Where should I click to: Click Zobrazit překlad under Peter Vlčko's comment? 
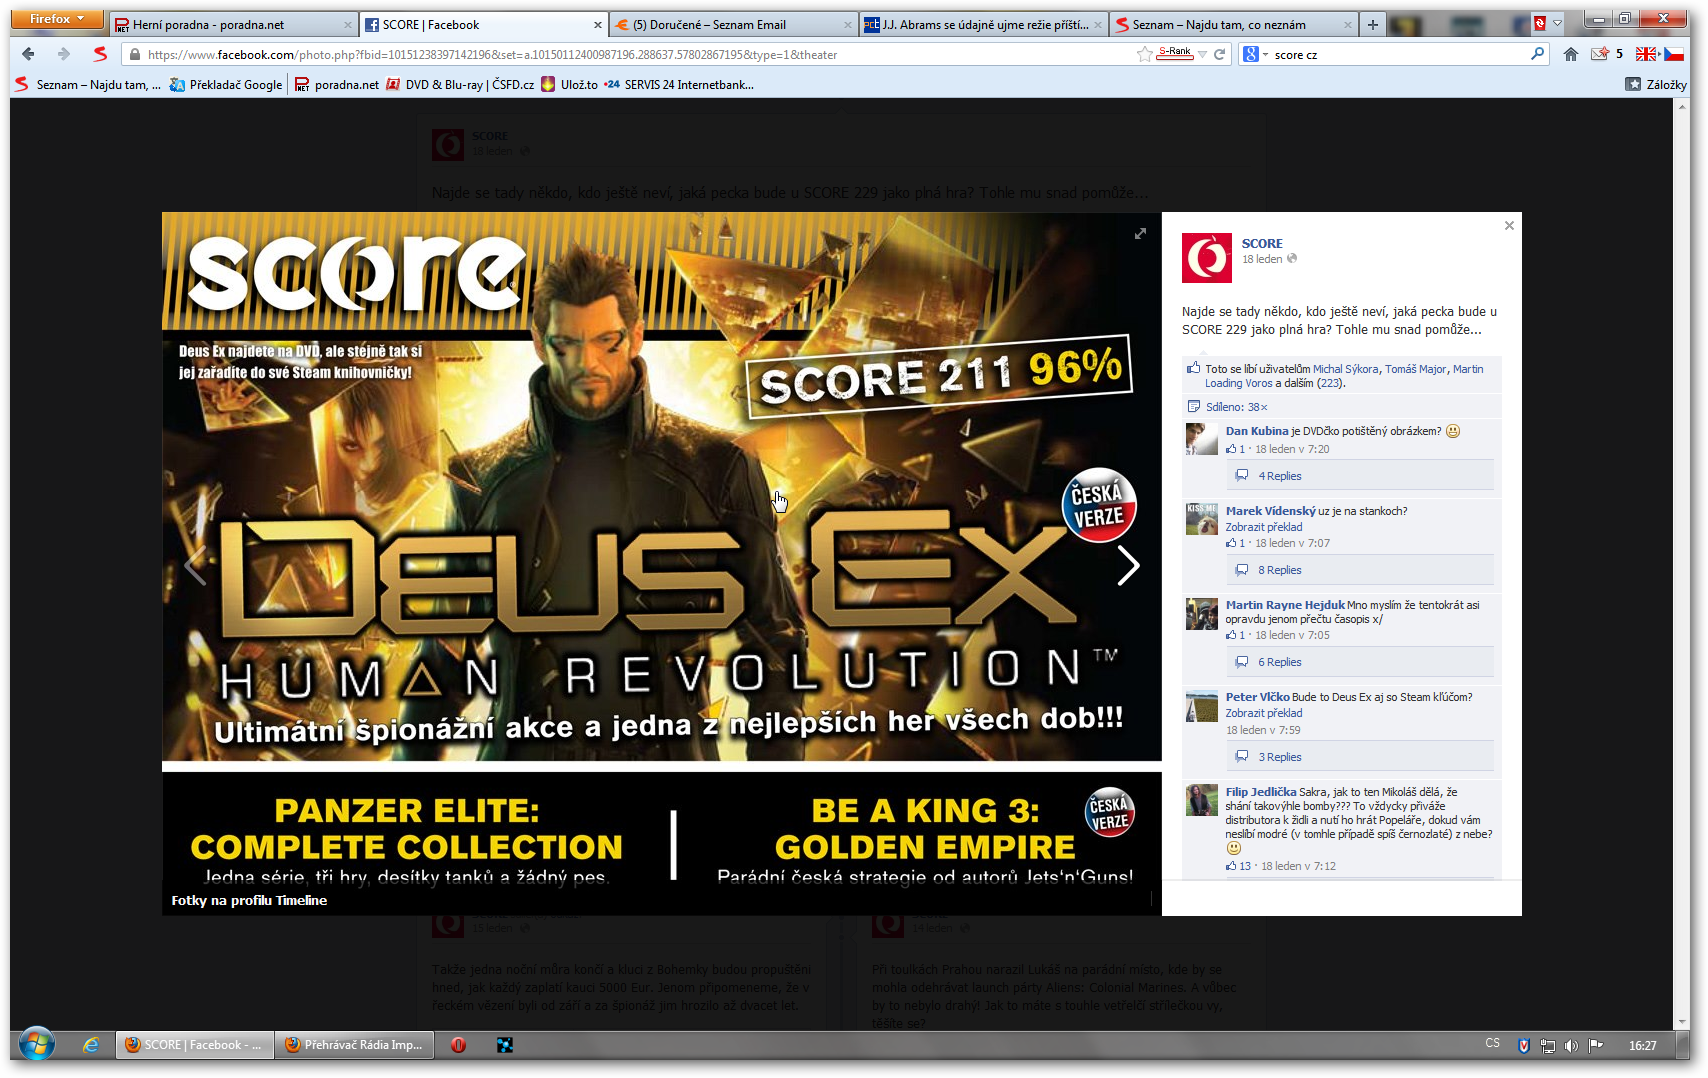coord(1264,713)
